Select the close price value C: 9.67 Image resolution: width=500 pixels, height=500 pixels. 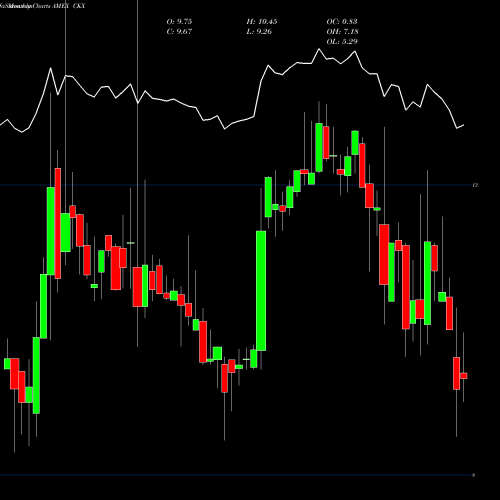(x=179, y=32)
